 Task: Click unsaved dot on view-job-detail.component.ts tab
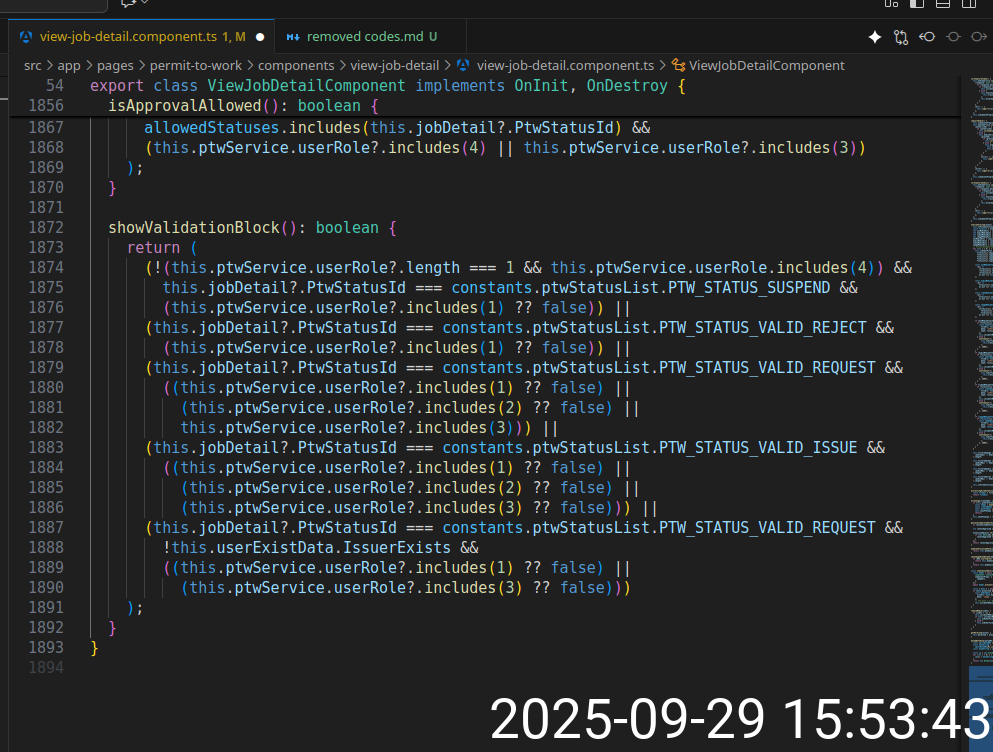[x=260, y=37]
